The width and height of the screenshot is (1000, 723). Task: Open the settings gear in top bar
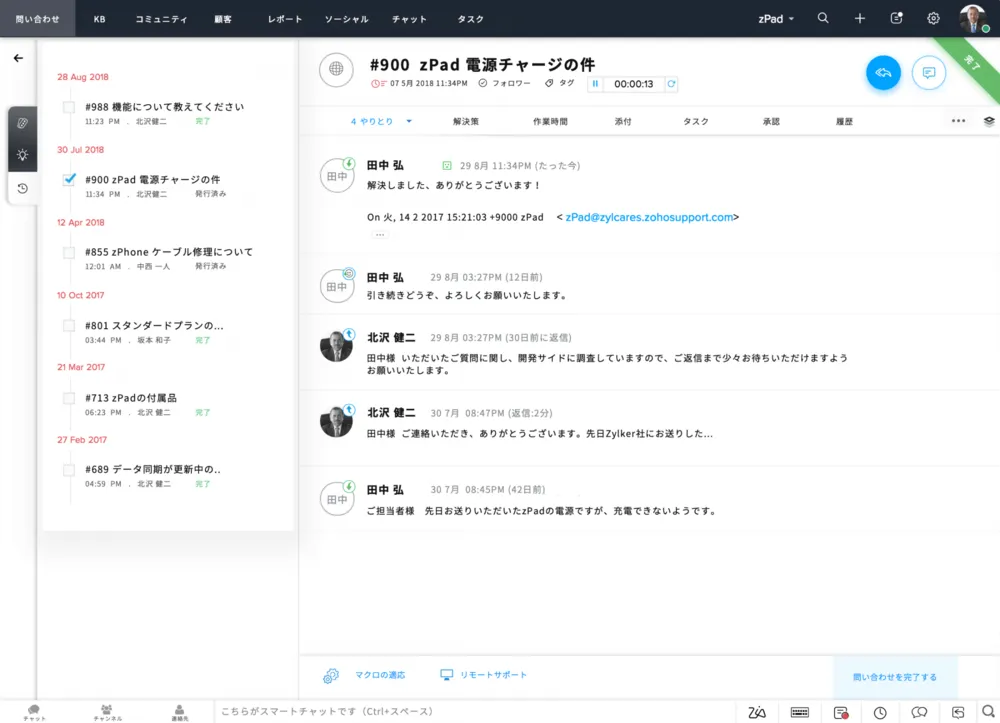click(x=933, y=18)
